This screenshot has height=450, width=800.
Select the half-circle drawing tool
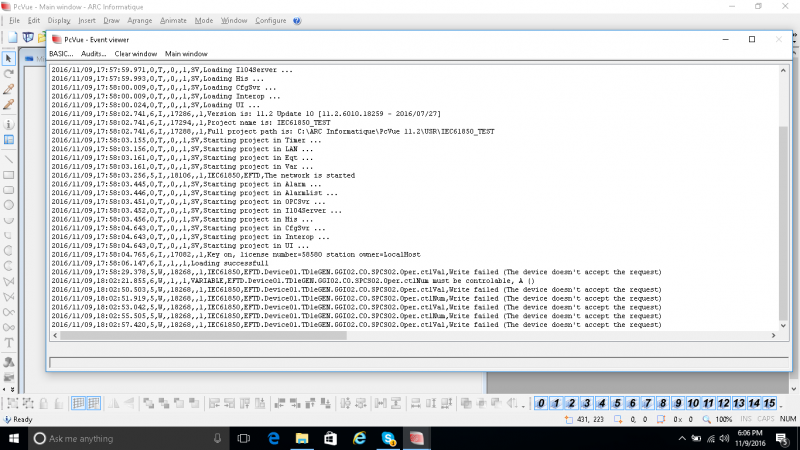point(9,220)
